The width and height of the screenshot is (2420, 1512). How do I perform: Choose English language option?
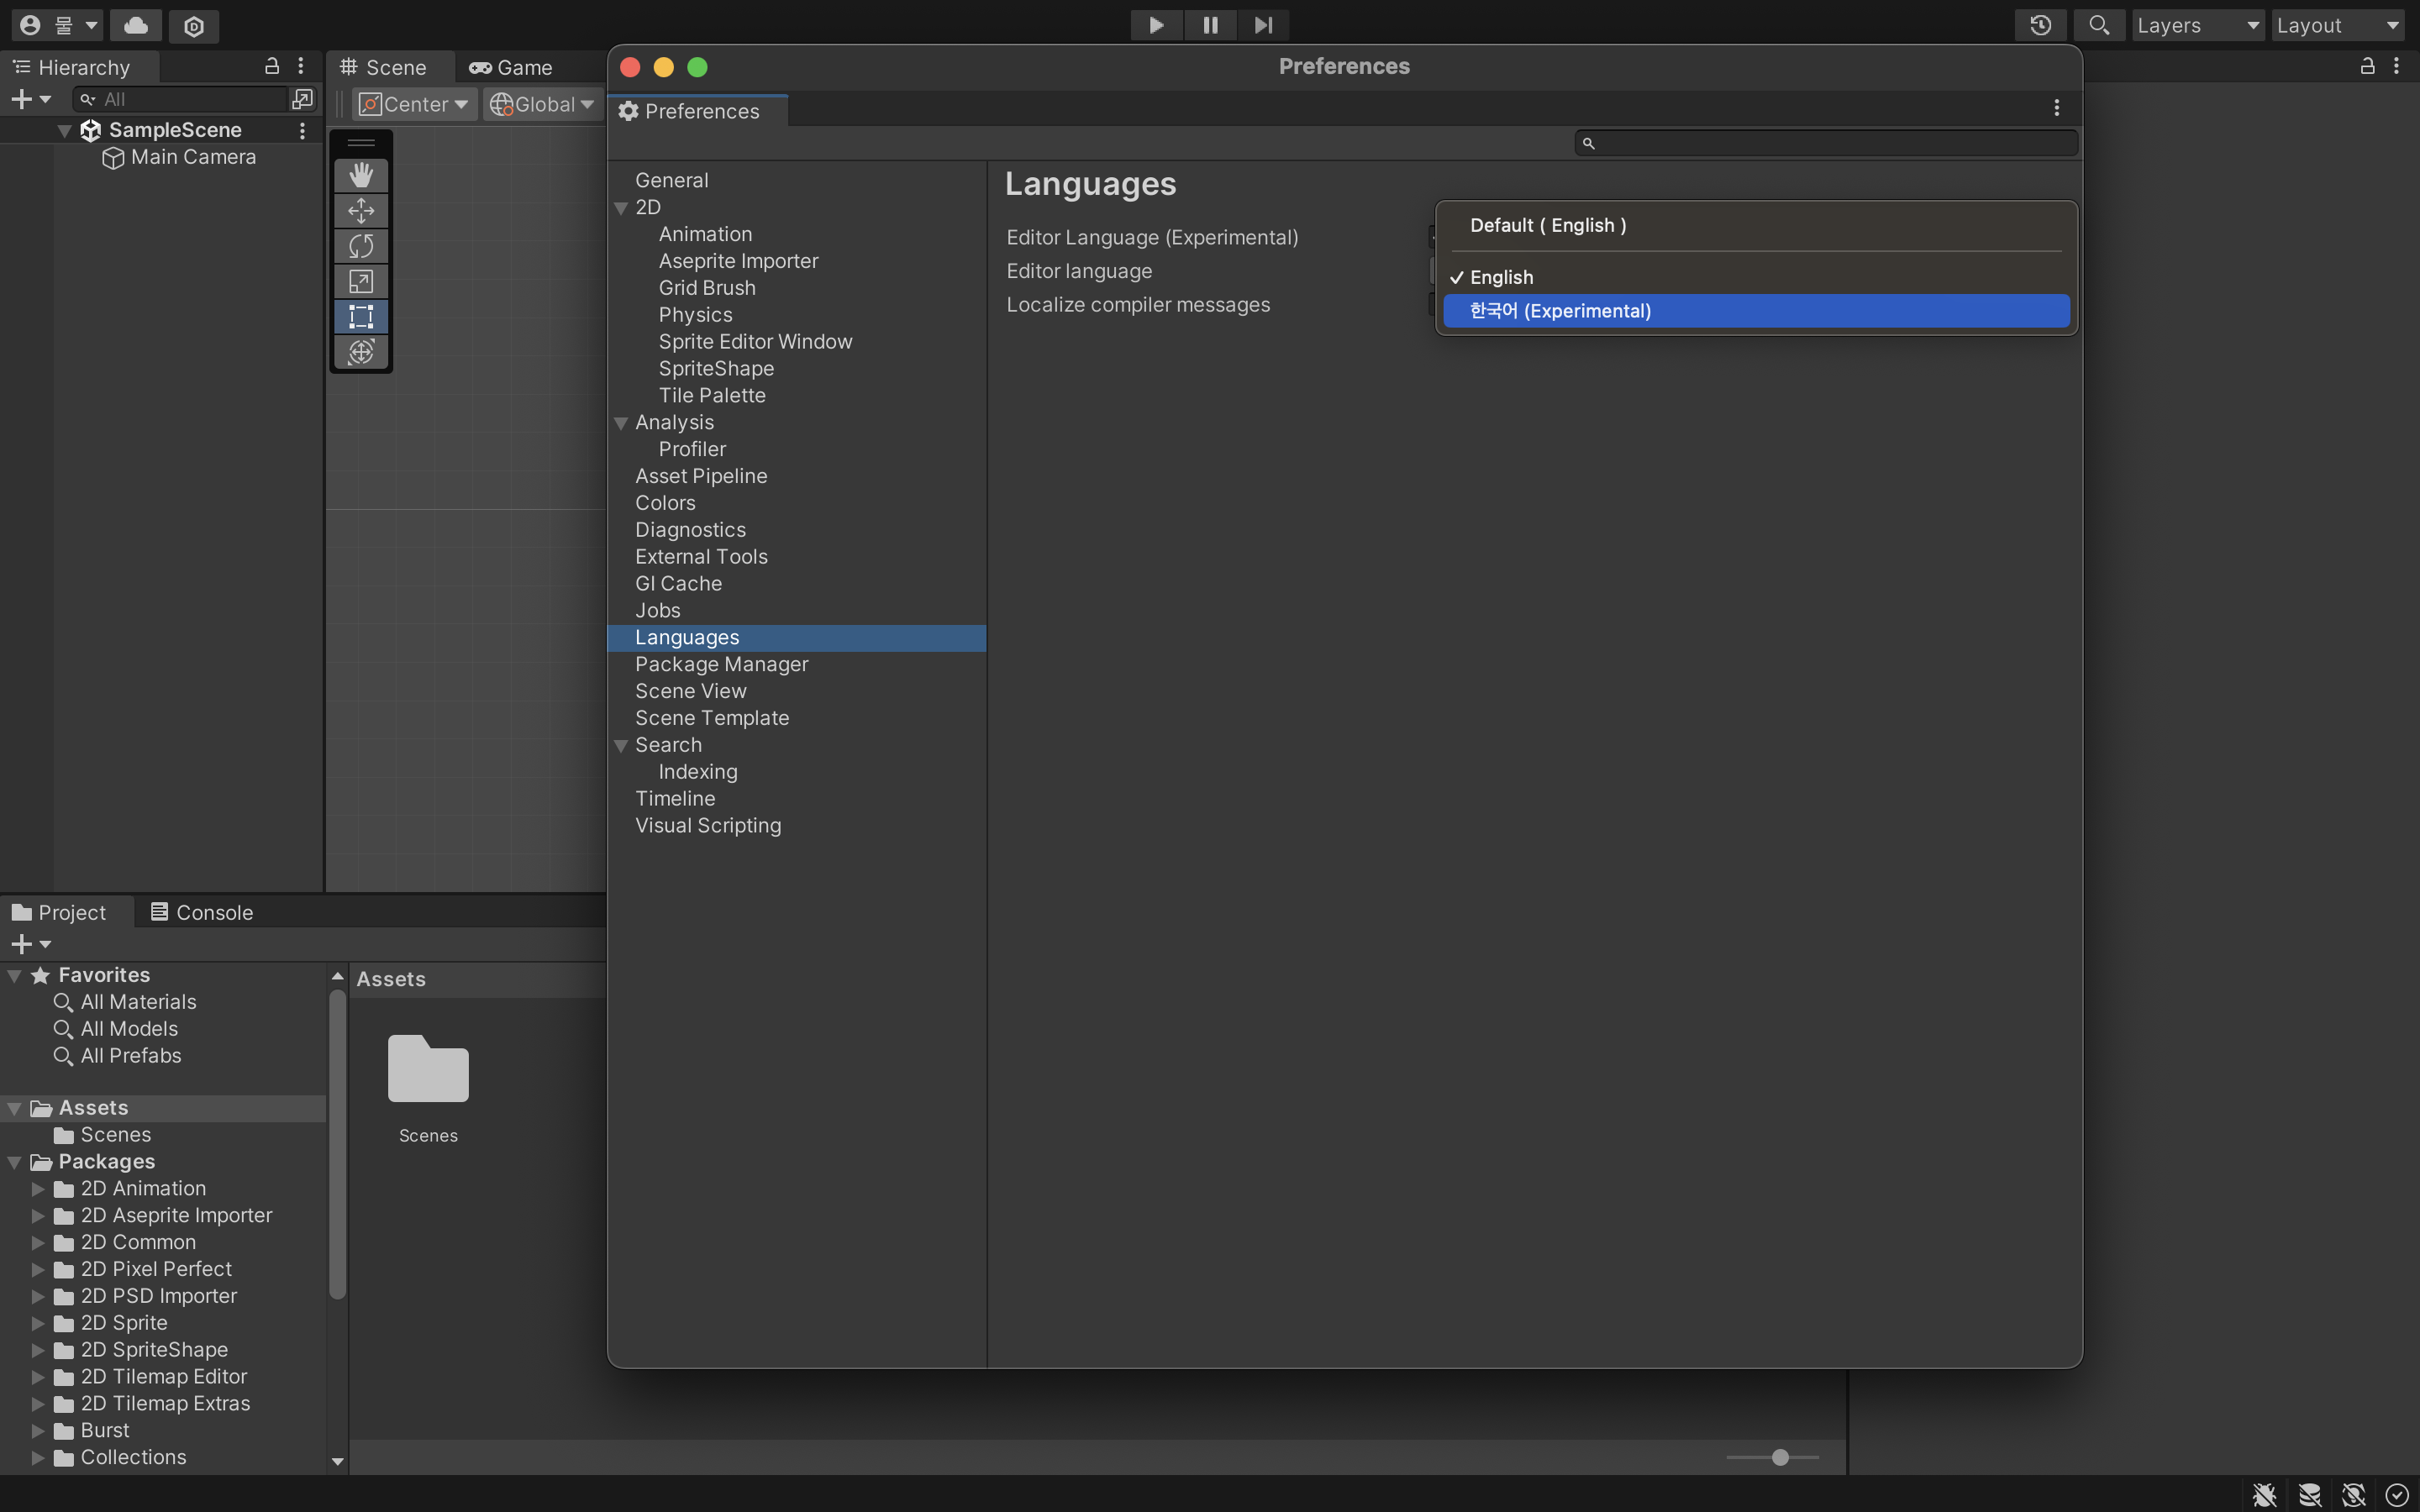pyautogui.click(x=1756, y=277)
